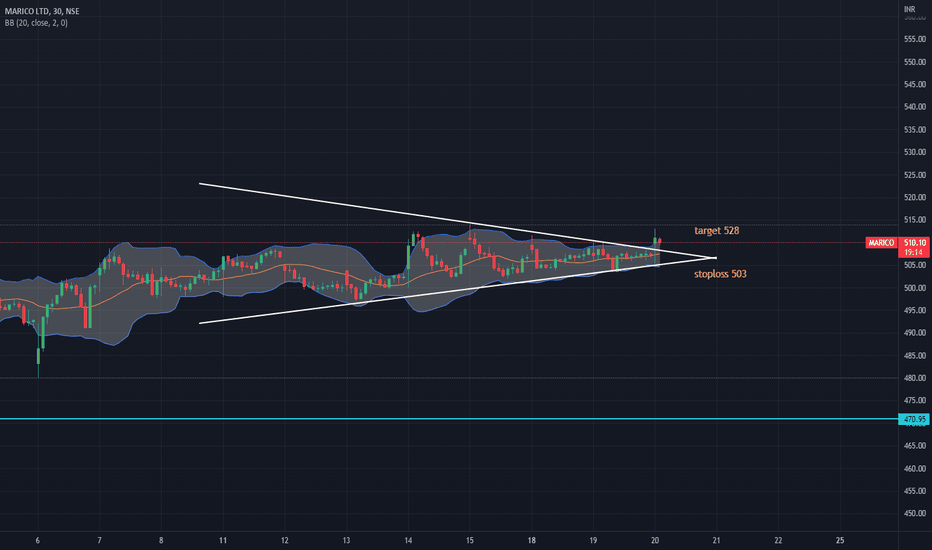932x550 pixels.
Task: Click the MARICO LTD, 30, NSE symbol title
Action: pos(42,11)
